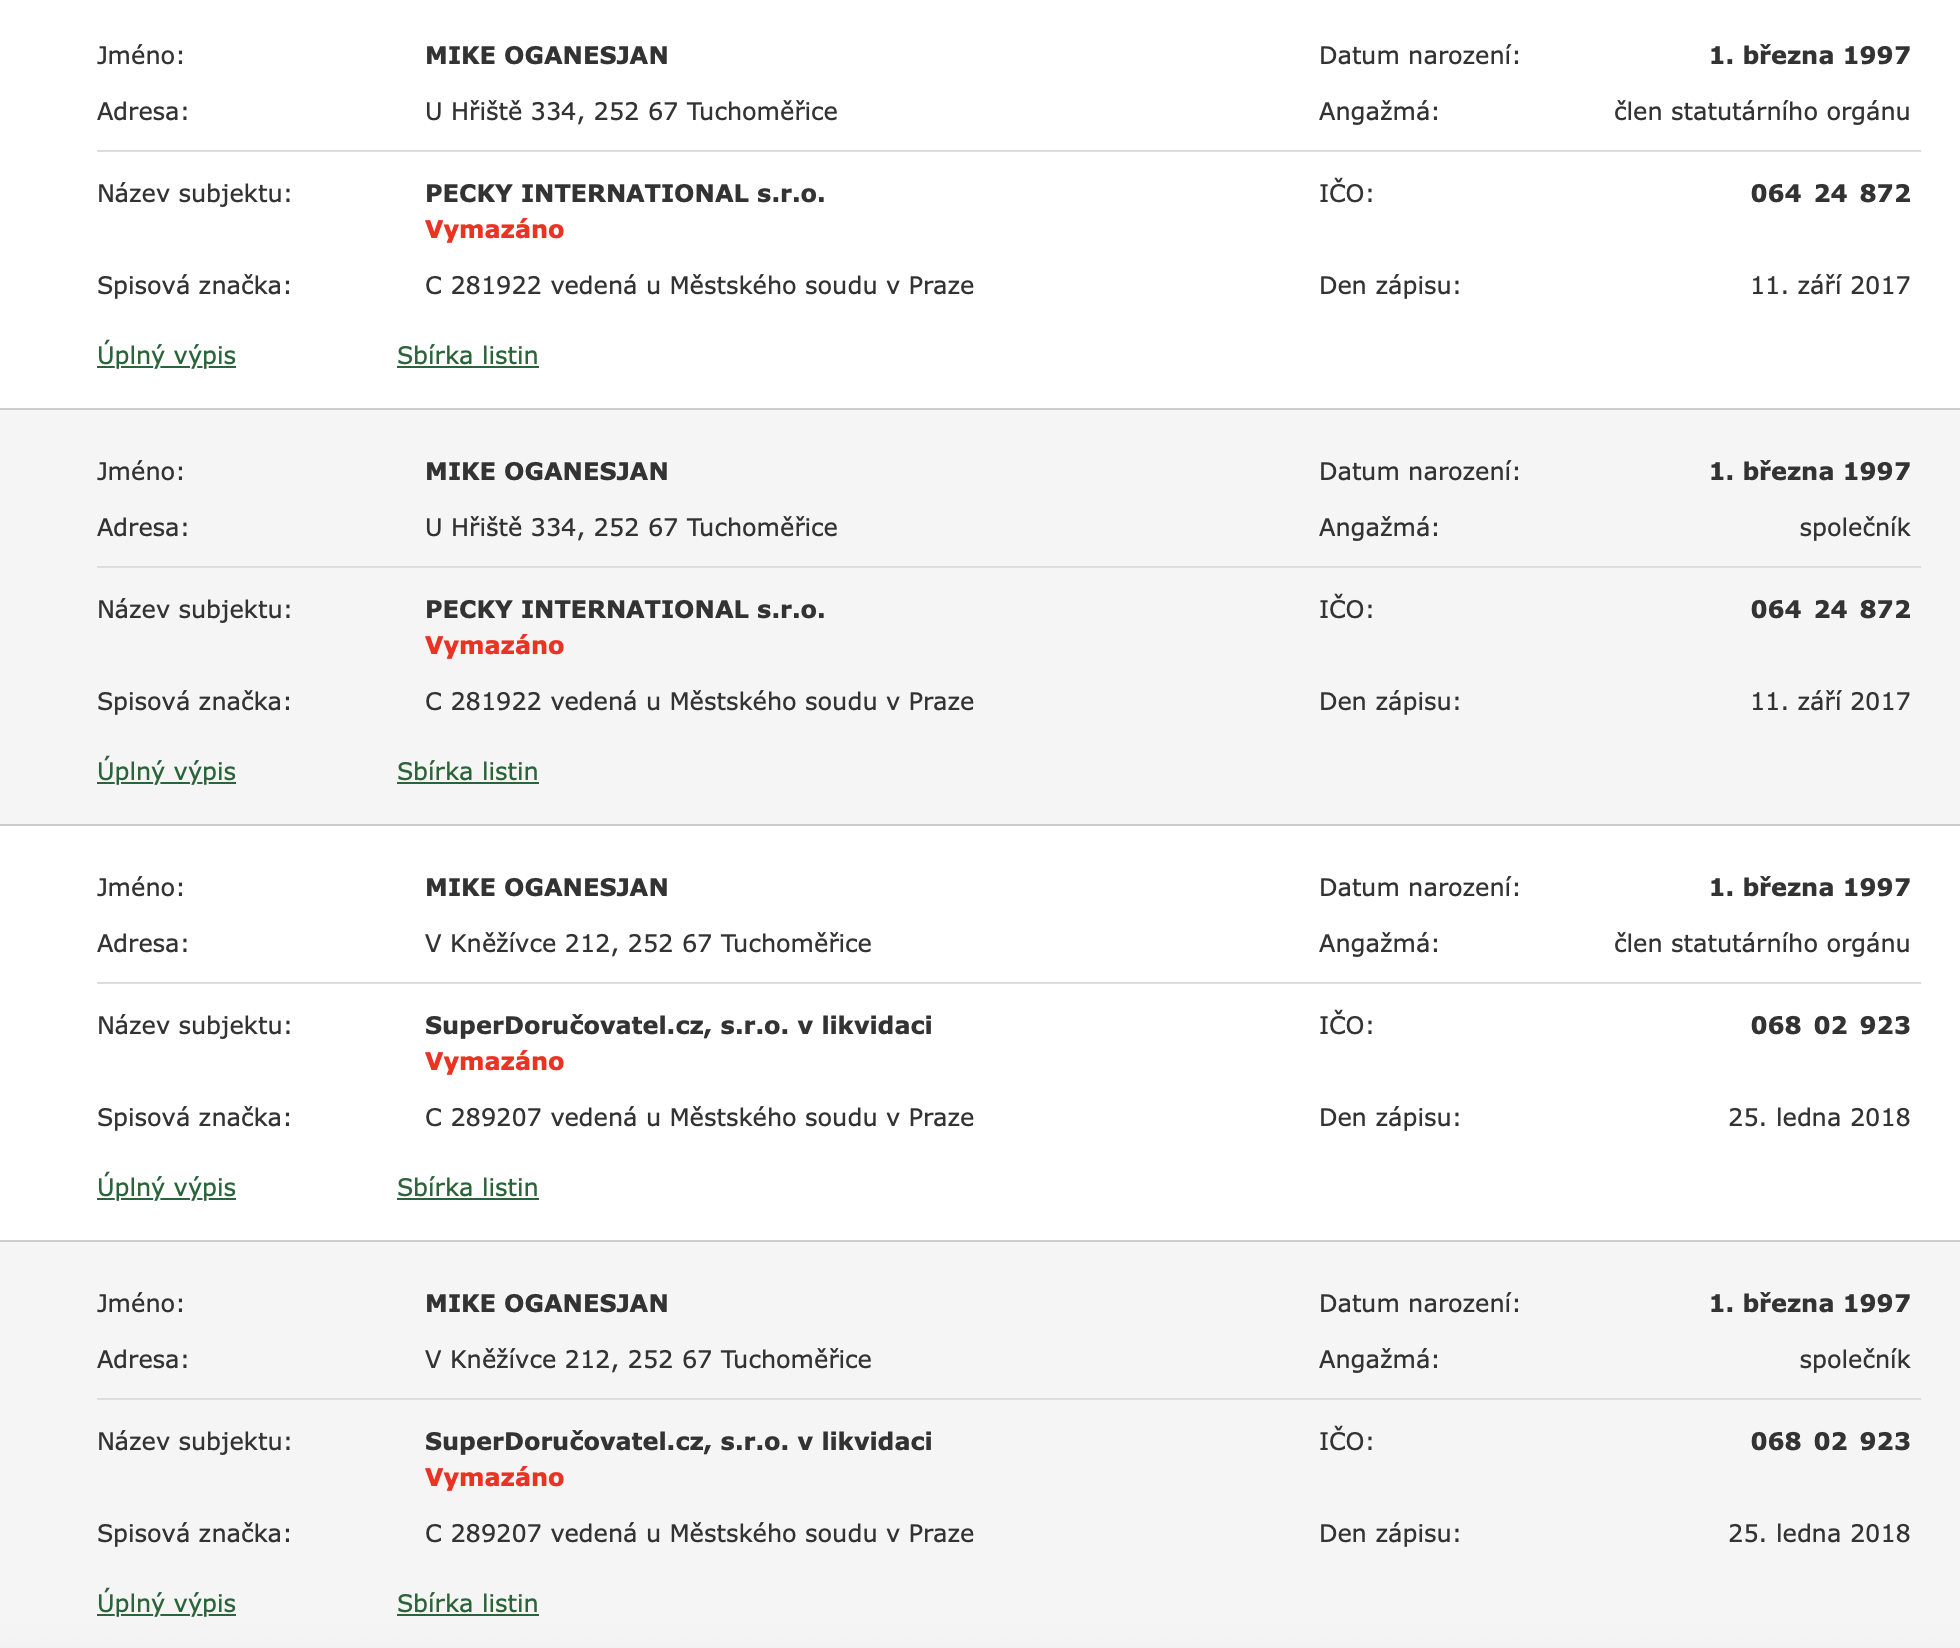Click 'člen statutárního orgánu' in PECKY record
Viewport: 1960px width, 1648px height.
(1762, 111)
